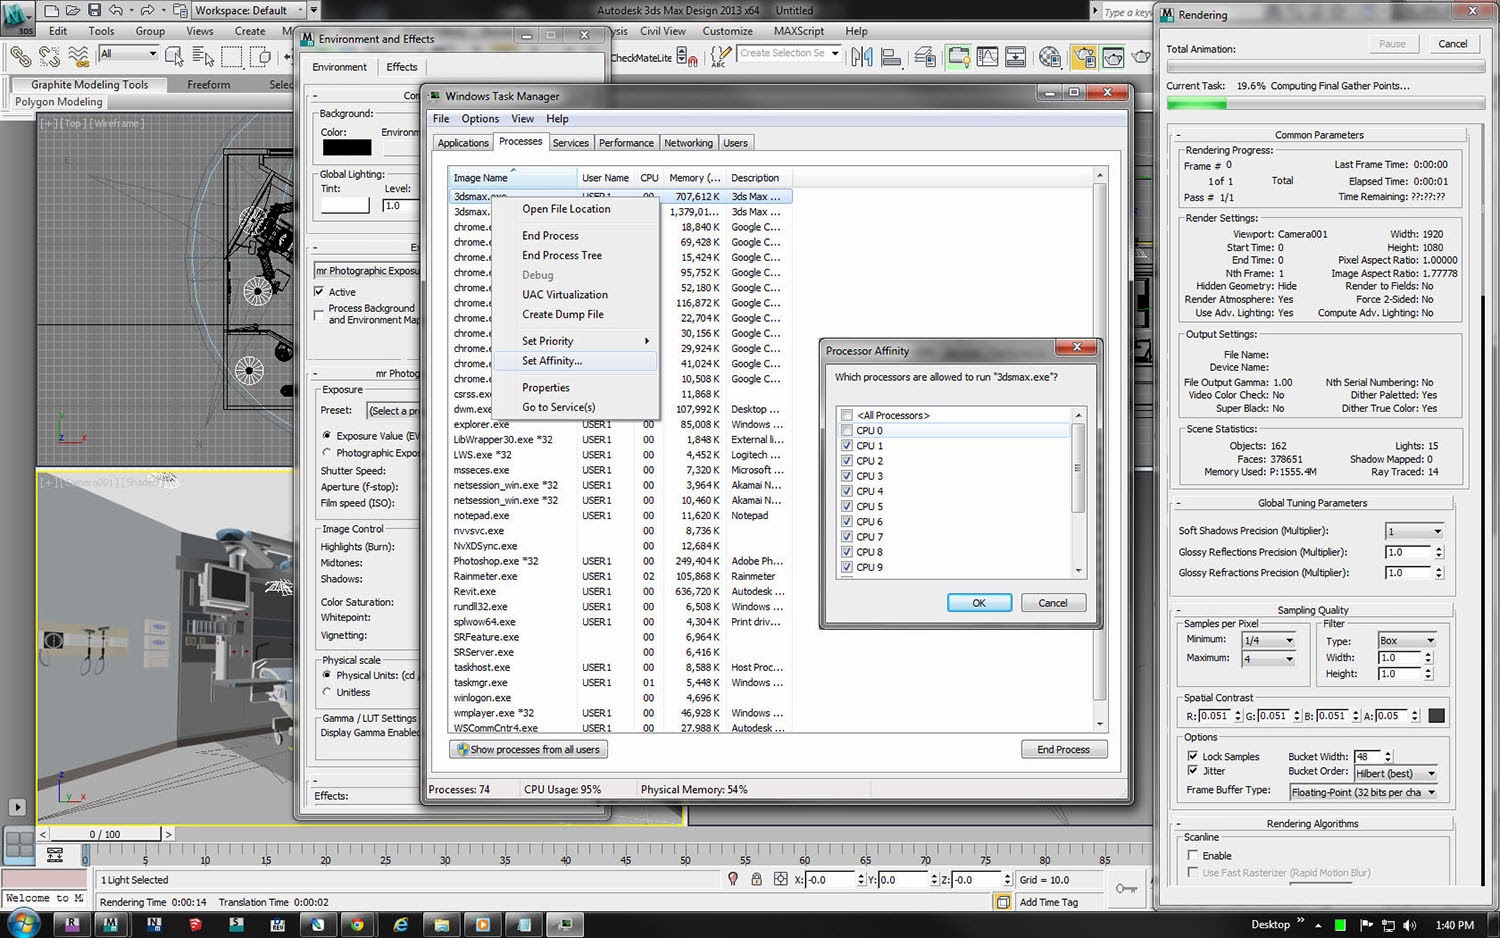This screenshot has height=938, width=1500.
Task: Switch to the Effects tab
Action: 402,67
